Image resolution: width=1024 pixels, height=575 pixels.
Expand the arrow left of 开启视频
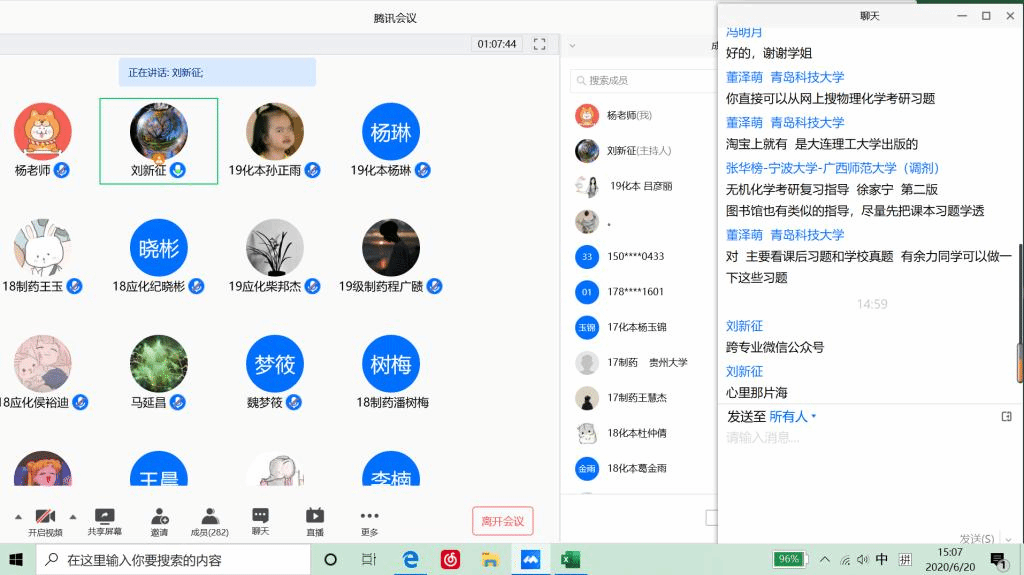pyautogui.click(x=18, y=516)
